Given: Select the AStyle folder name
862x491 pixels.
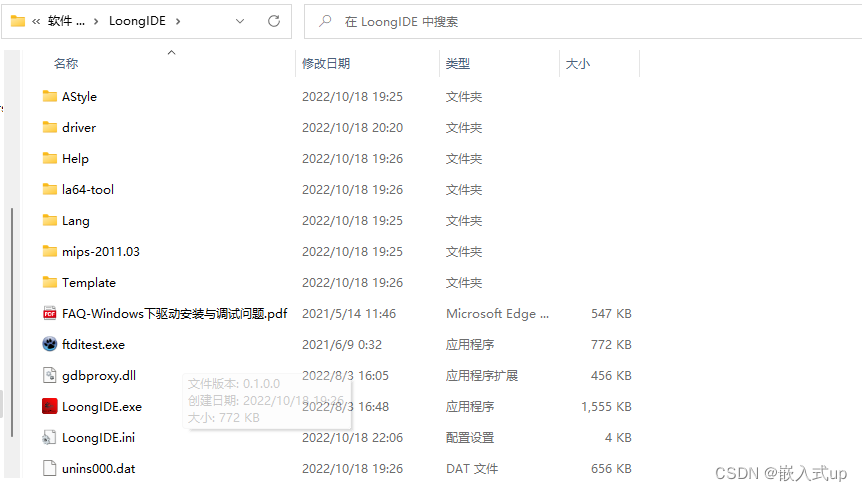Looking at the screenshot, I should (79, 97).
